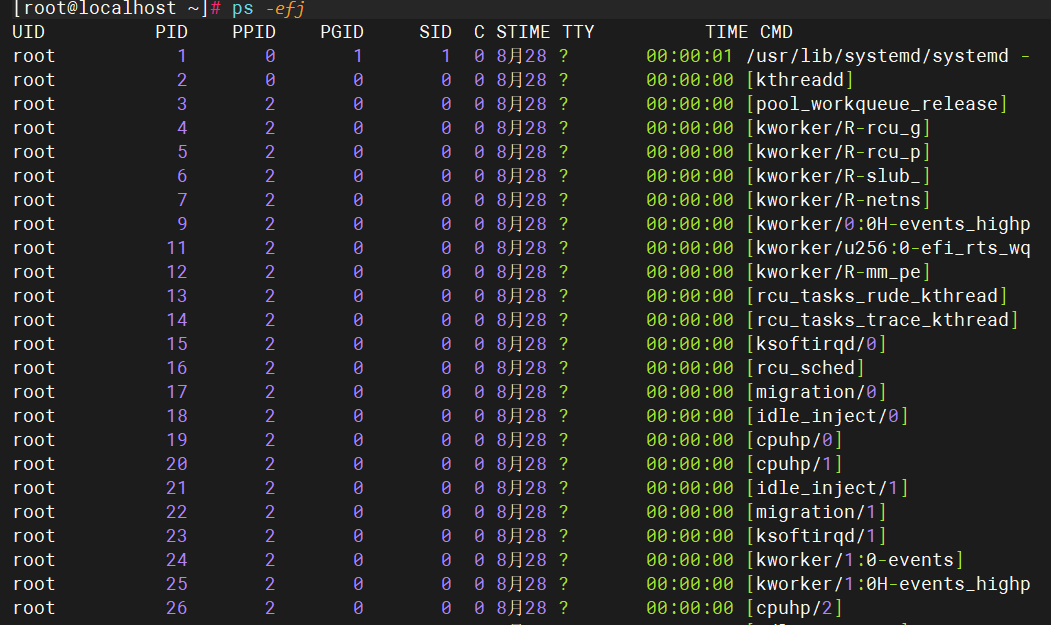The height and width of the screenshot is (625, 1051).
Task: Select the UID column header
Action: [x=27, y=31]
